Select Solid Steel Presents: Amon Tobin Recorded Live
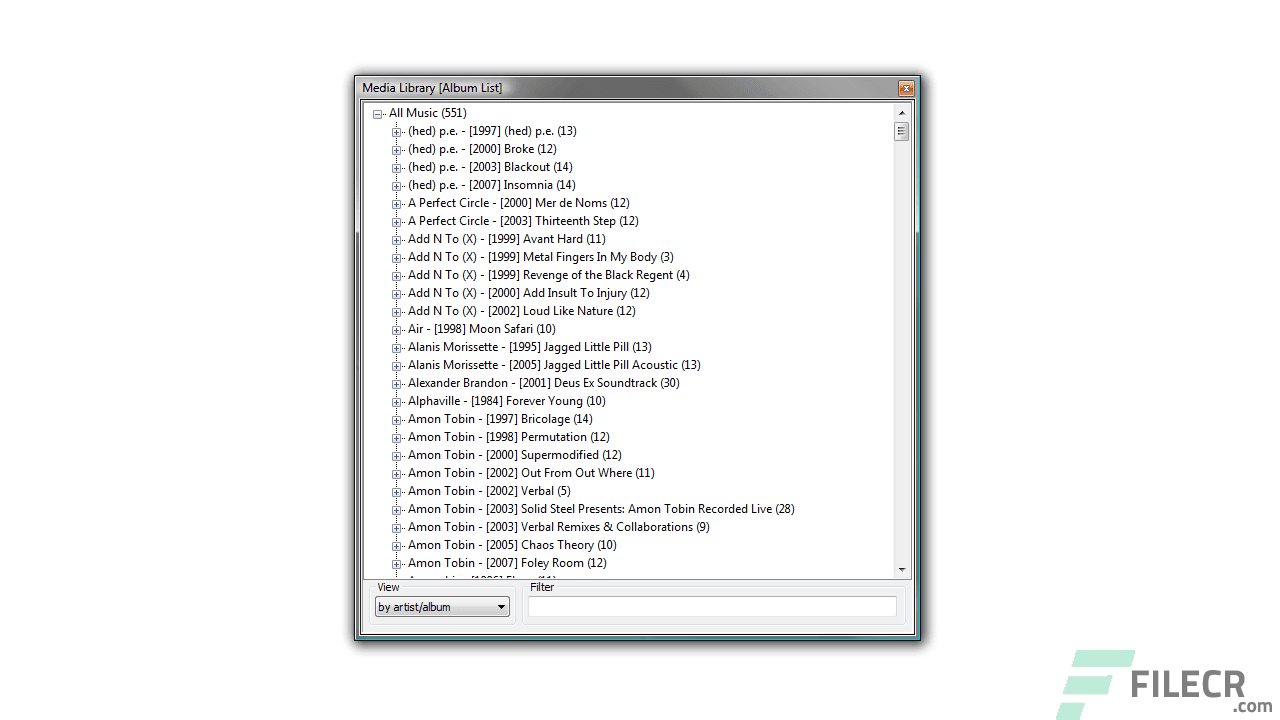Image resolution: width=1280 pixels, height=720 pixels. (x=601, y=509)
